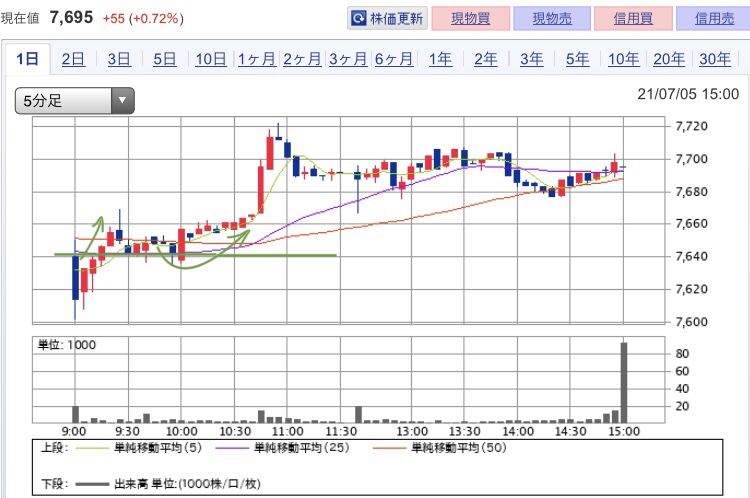Switch to the 2ヶ月 chart tab
The image size is (750, 498).
(302, 59)
